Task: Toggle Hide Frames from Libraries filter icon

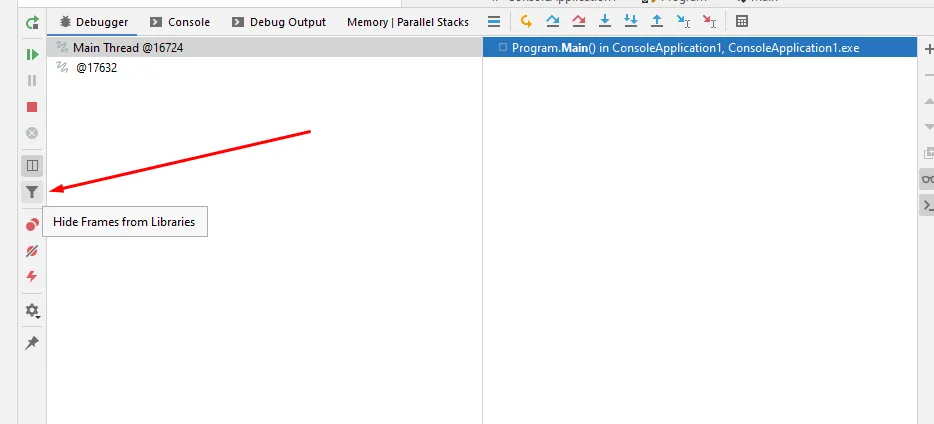Action: [32, 192]
